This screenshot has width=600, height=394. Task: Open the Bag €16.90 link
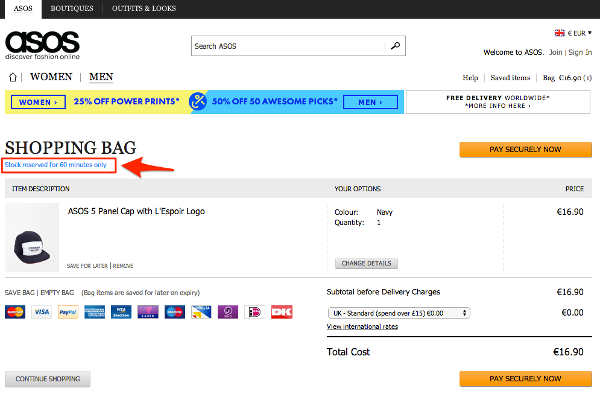567,78
